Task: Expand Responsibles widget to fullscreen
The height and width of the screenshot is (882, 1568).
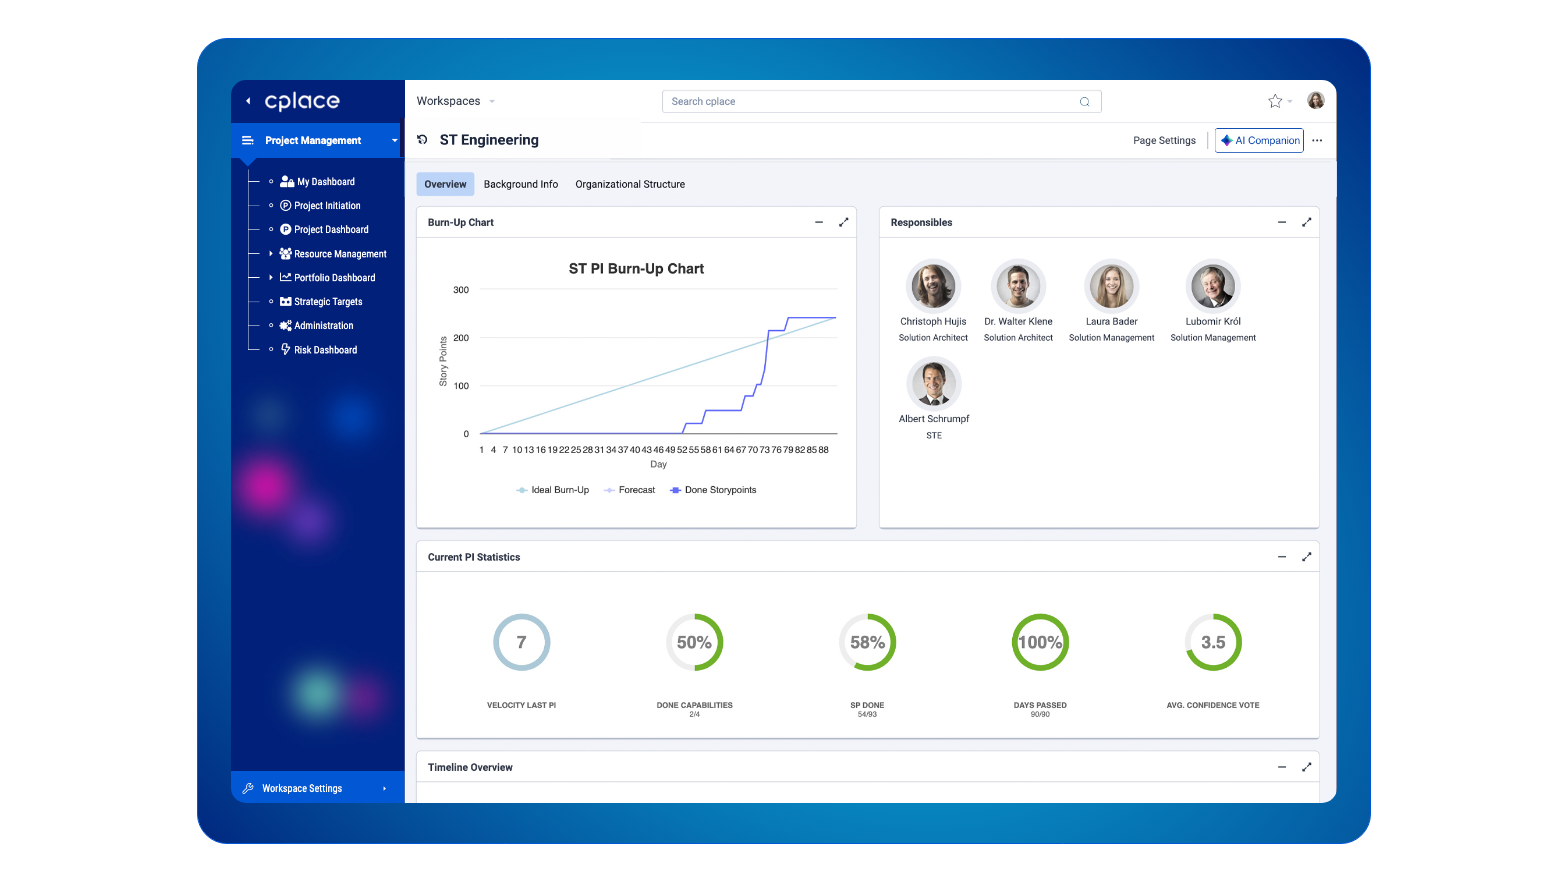Action: tap(1306, 223)
